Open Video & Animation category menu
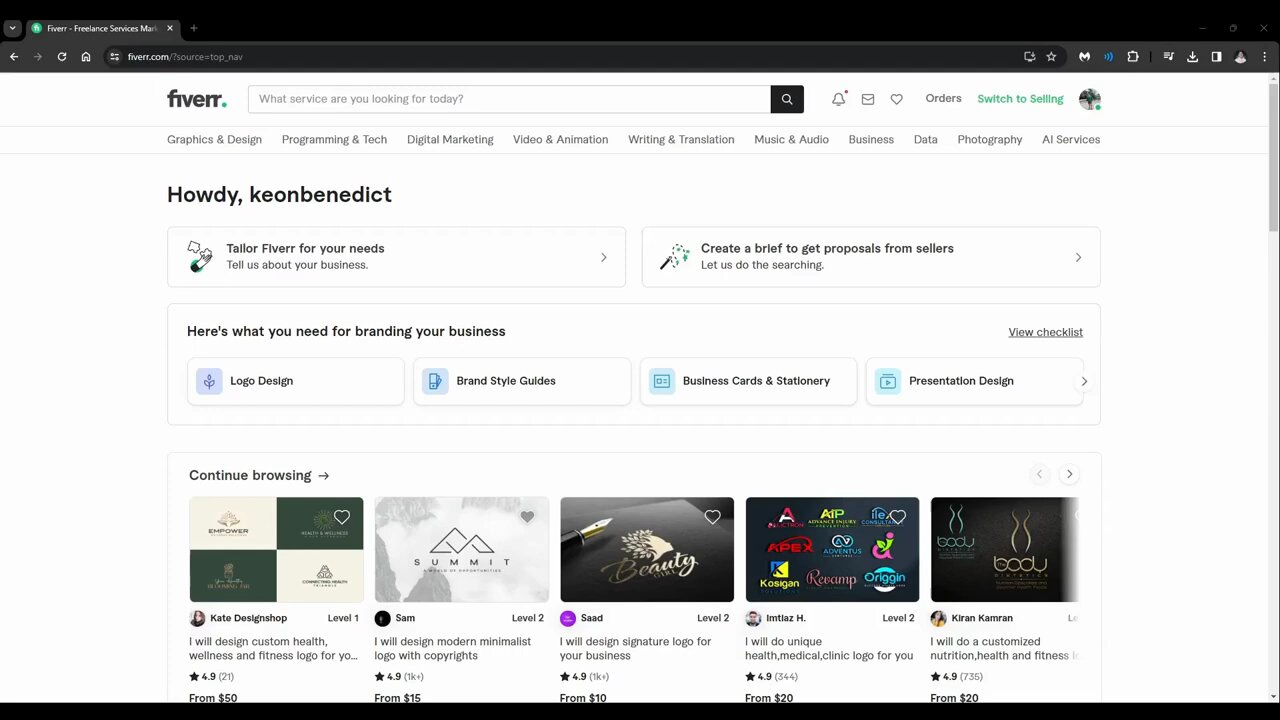The height and width of the screenshot is (720, 1280). point(560,140)
